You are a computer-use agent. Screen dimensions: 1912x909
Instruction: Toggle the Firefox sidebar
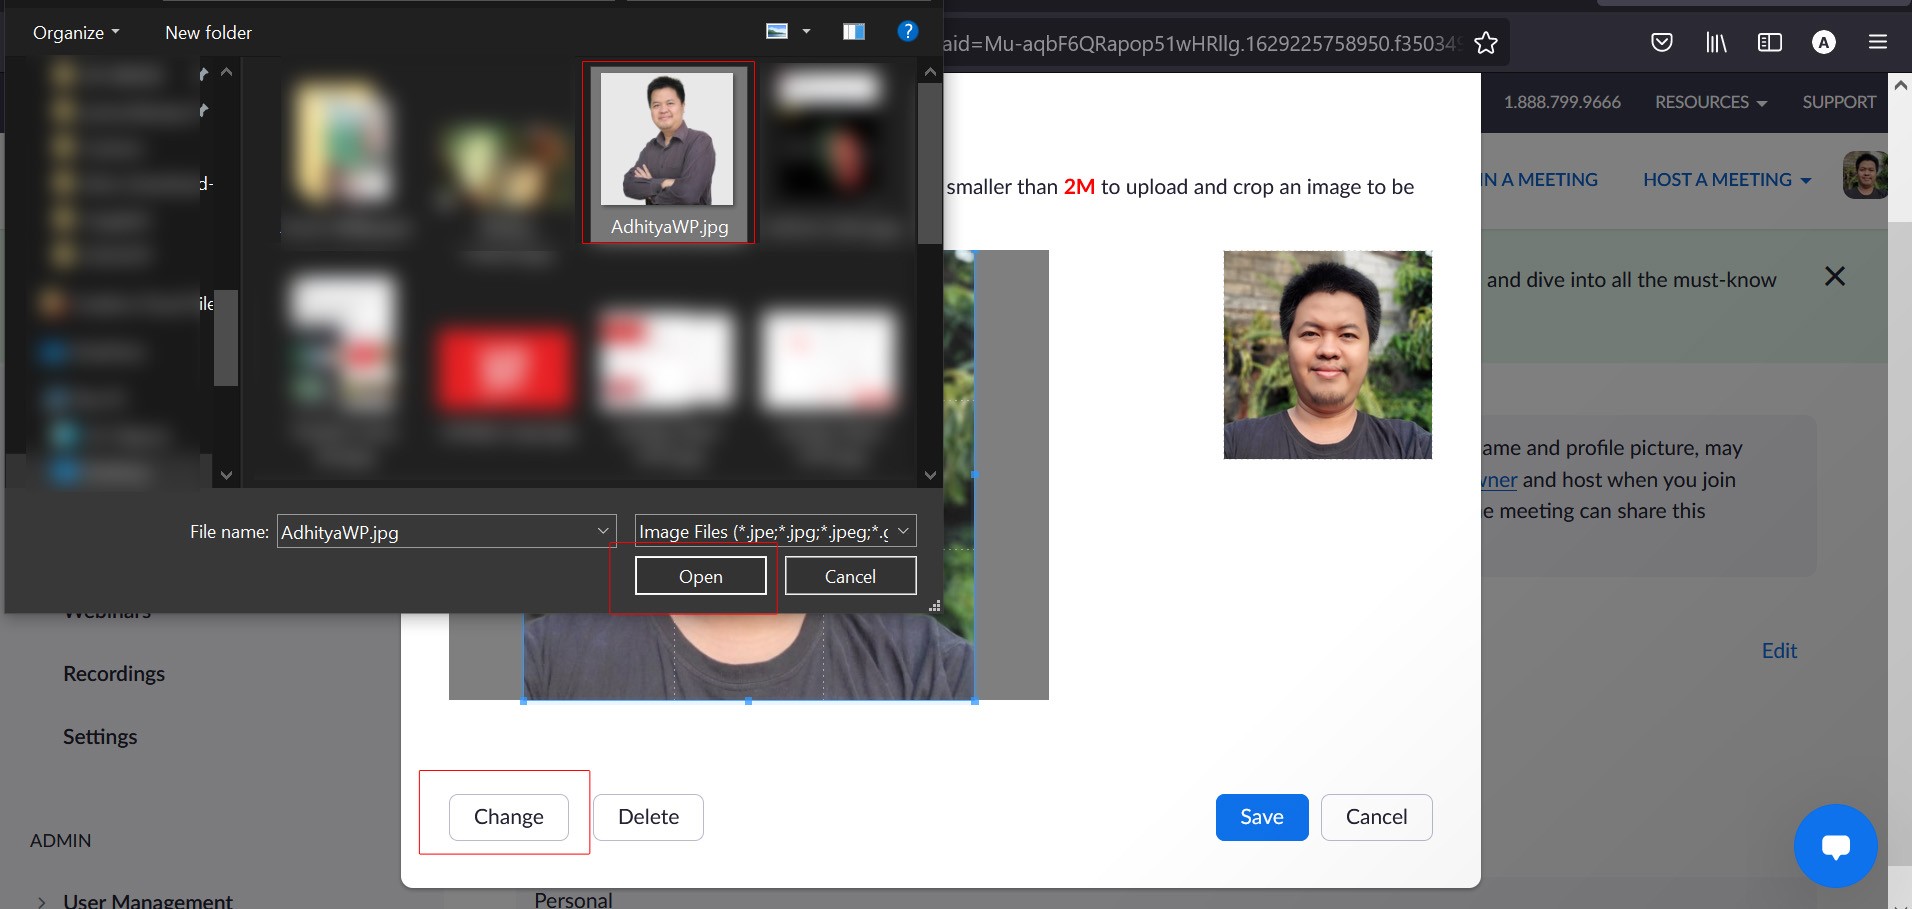(1770, 42)
